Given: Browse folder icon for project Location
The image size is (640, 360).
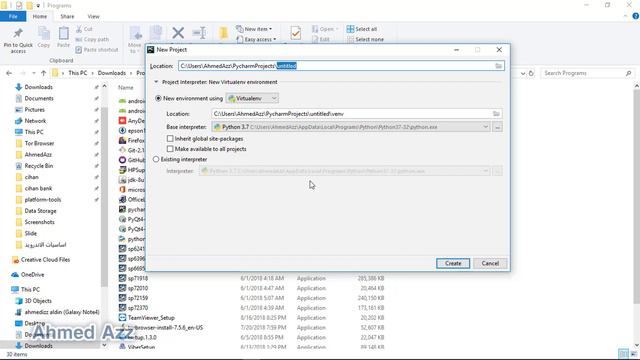Looking at the screenshot, I should 498,66.
